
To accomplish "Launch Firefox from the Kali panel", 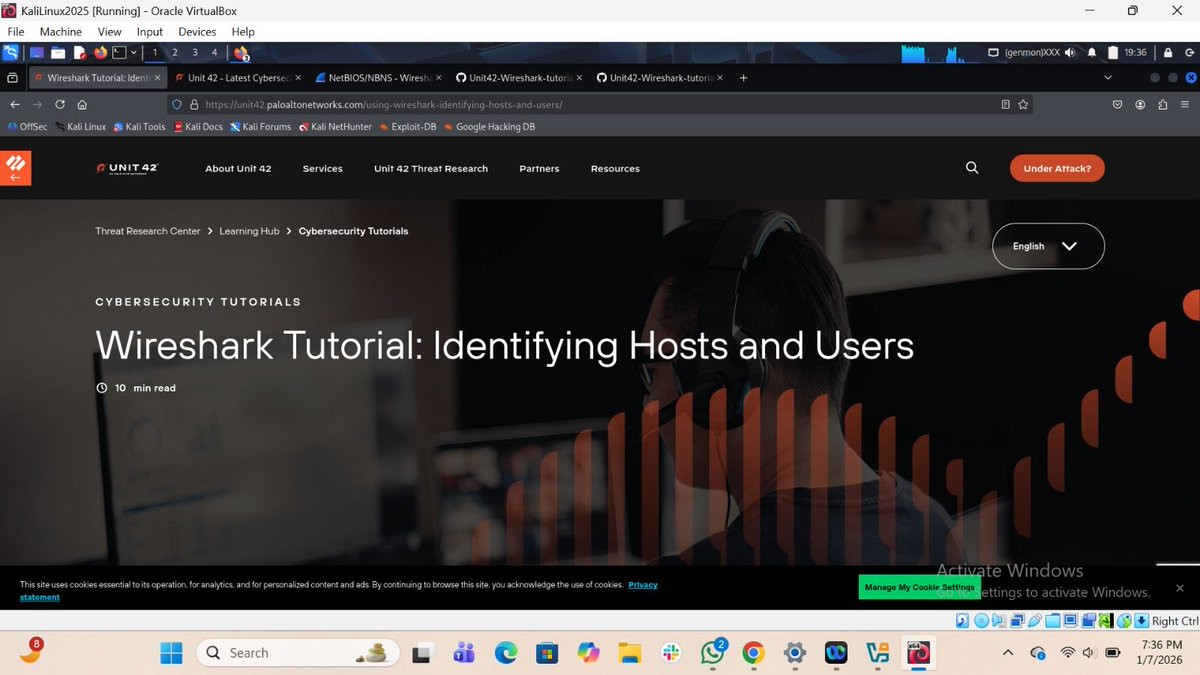I will tap(100, 52).
